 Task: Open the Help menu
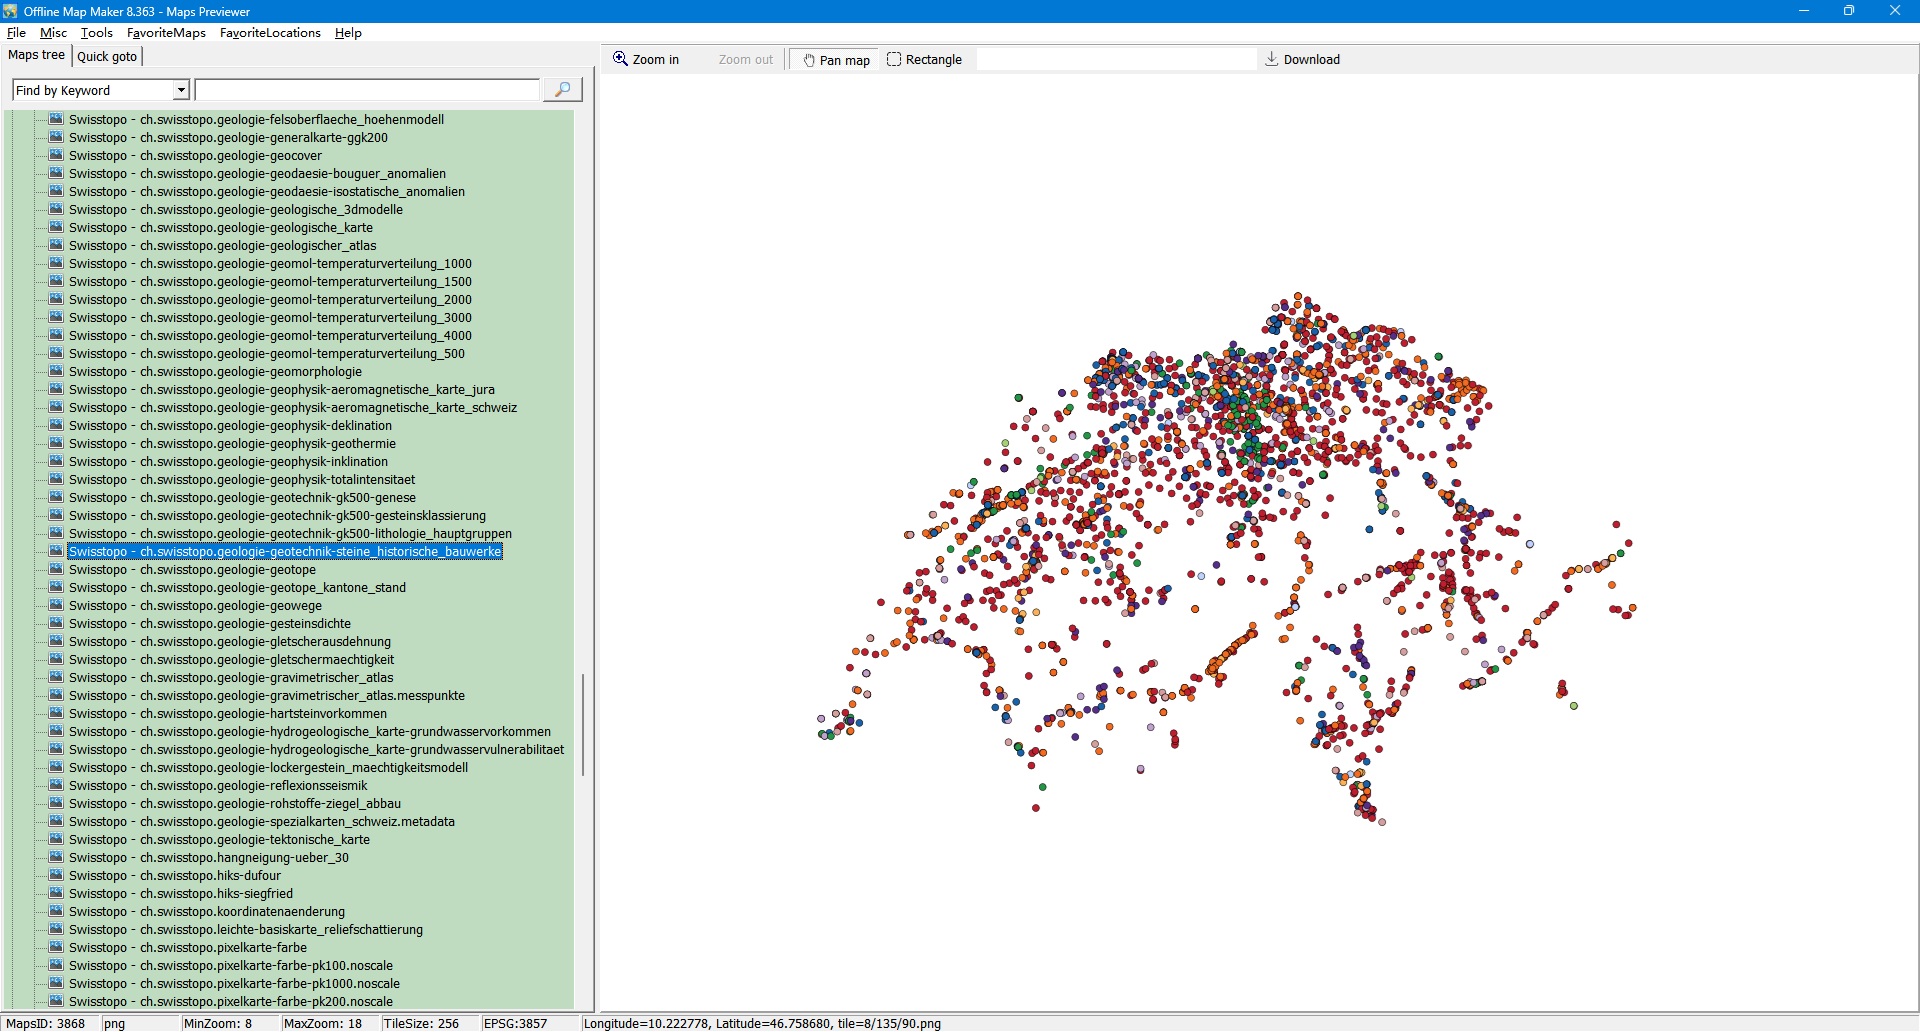[348, 33]
